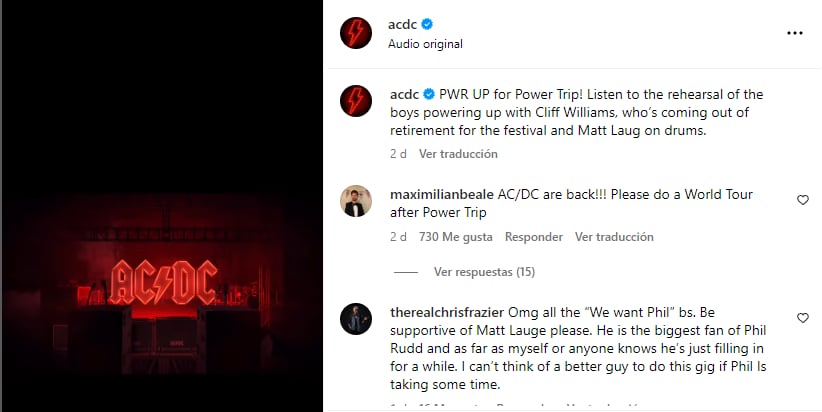Click Ver traducción under the acdc caption

click(458, 154)
